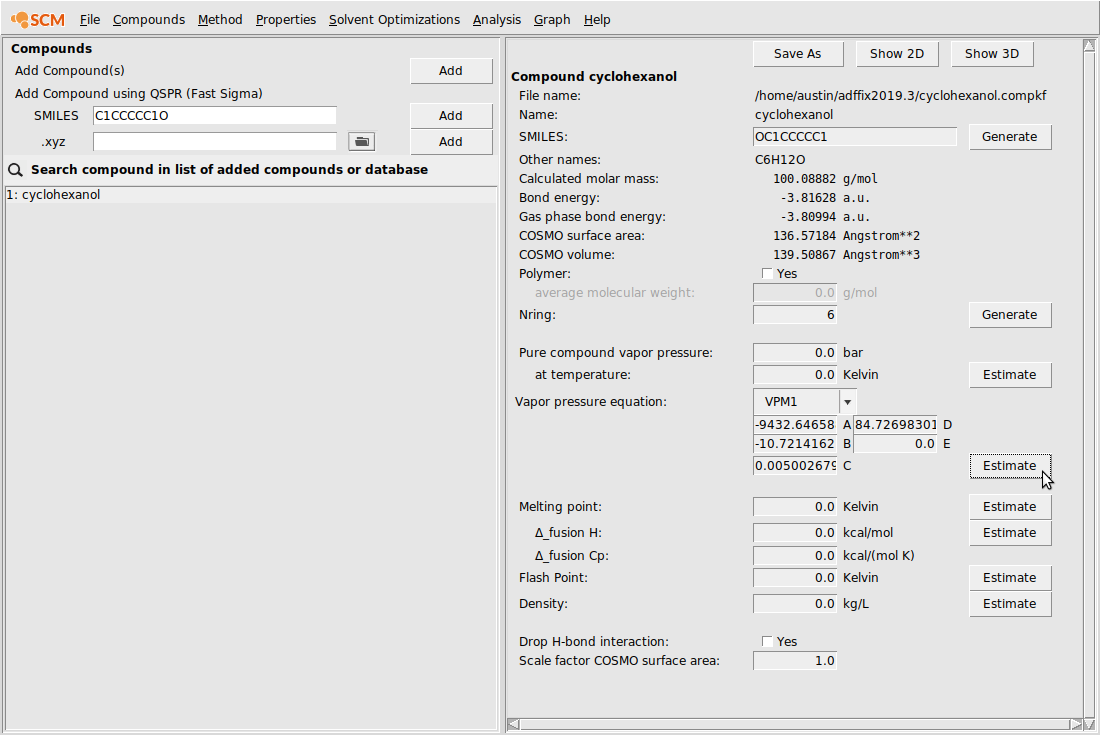The image size is (1100, 735).
Task: Click the SMILES input field C1CCCCC1O
Action: 215,116
